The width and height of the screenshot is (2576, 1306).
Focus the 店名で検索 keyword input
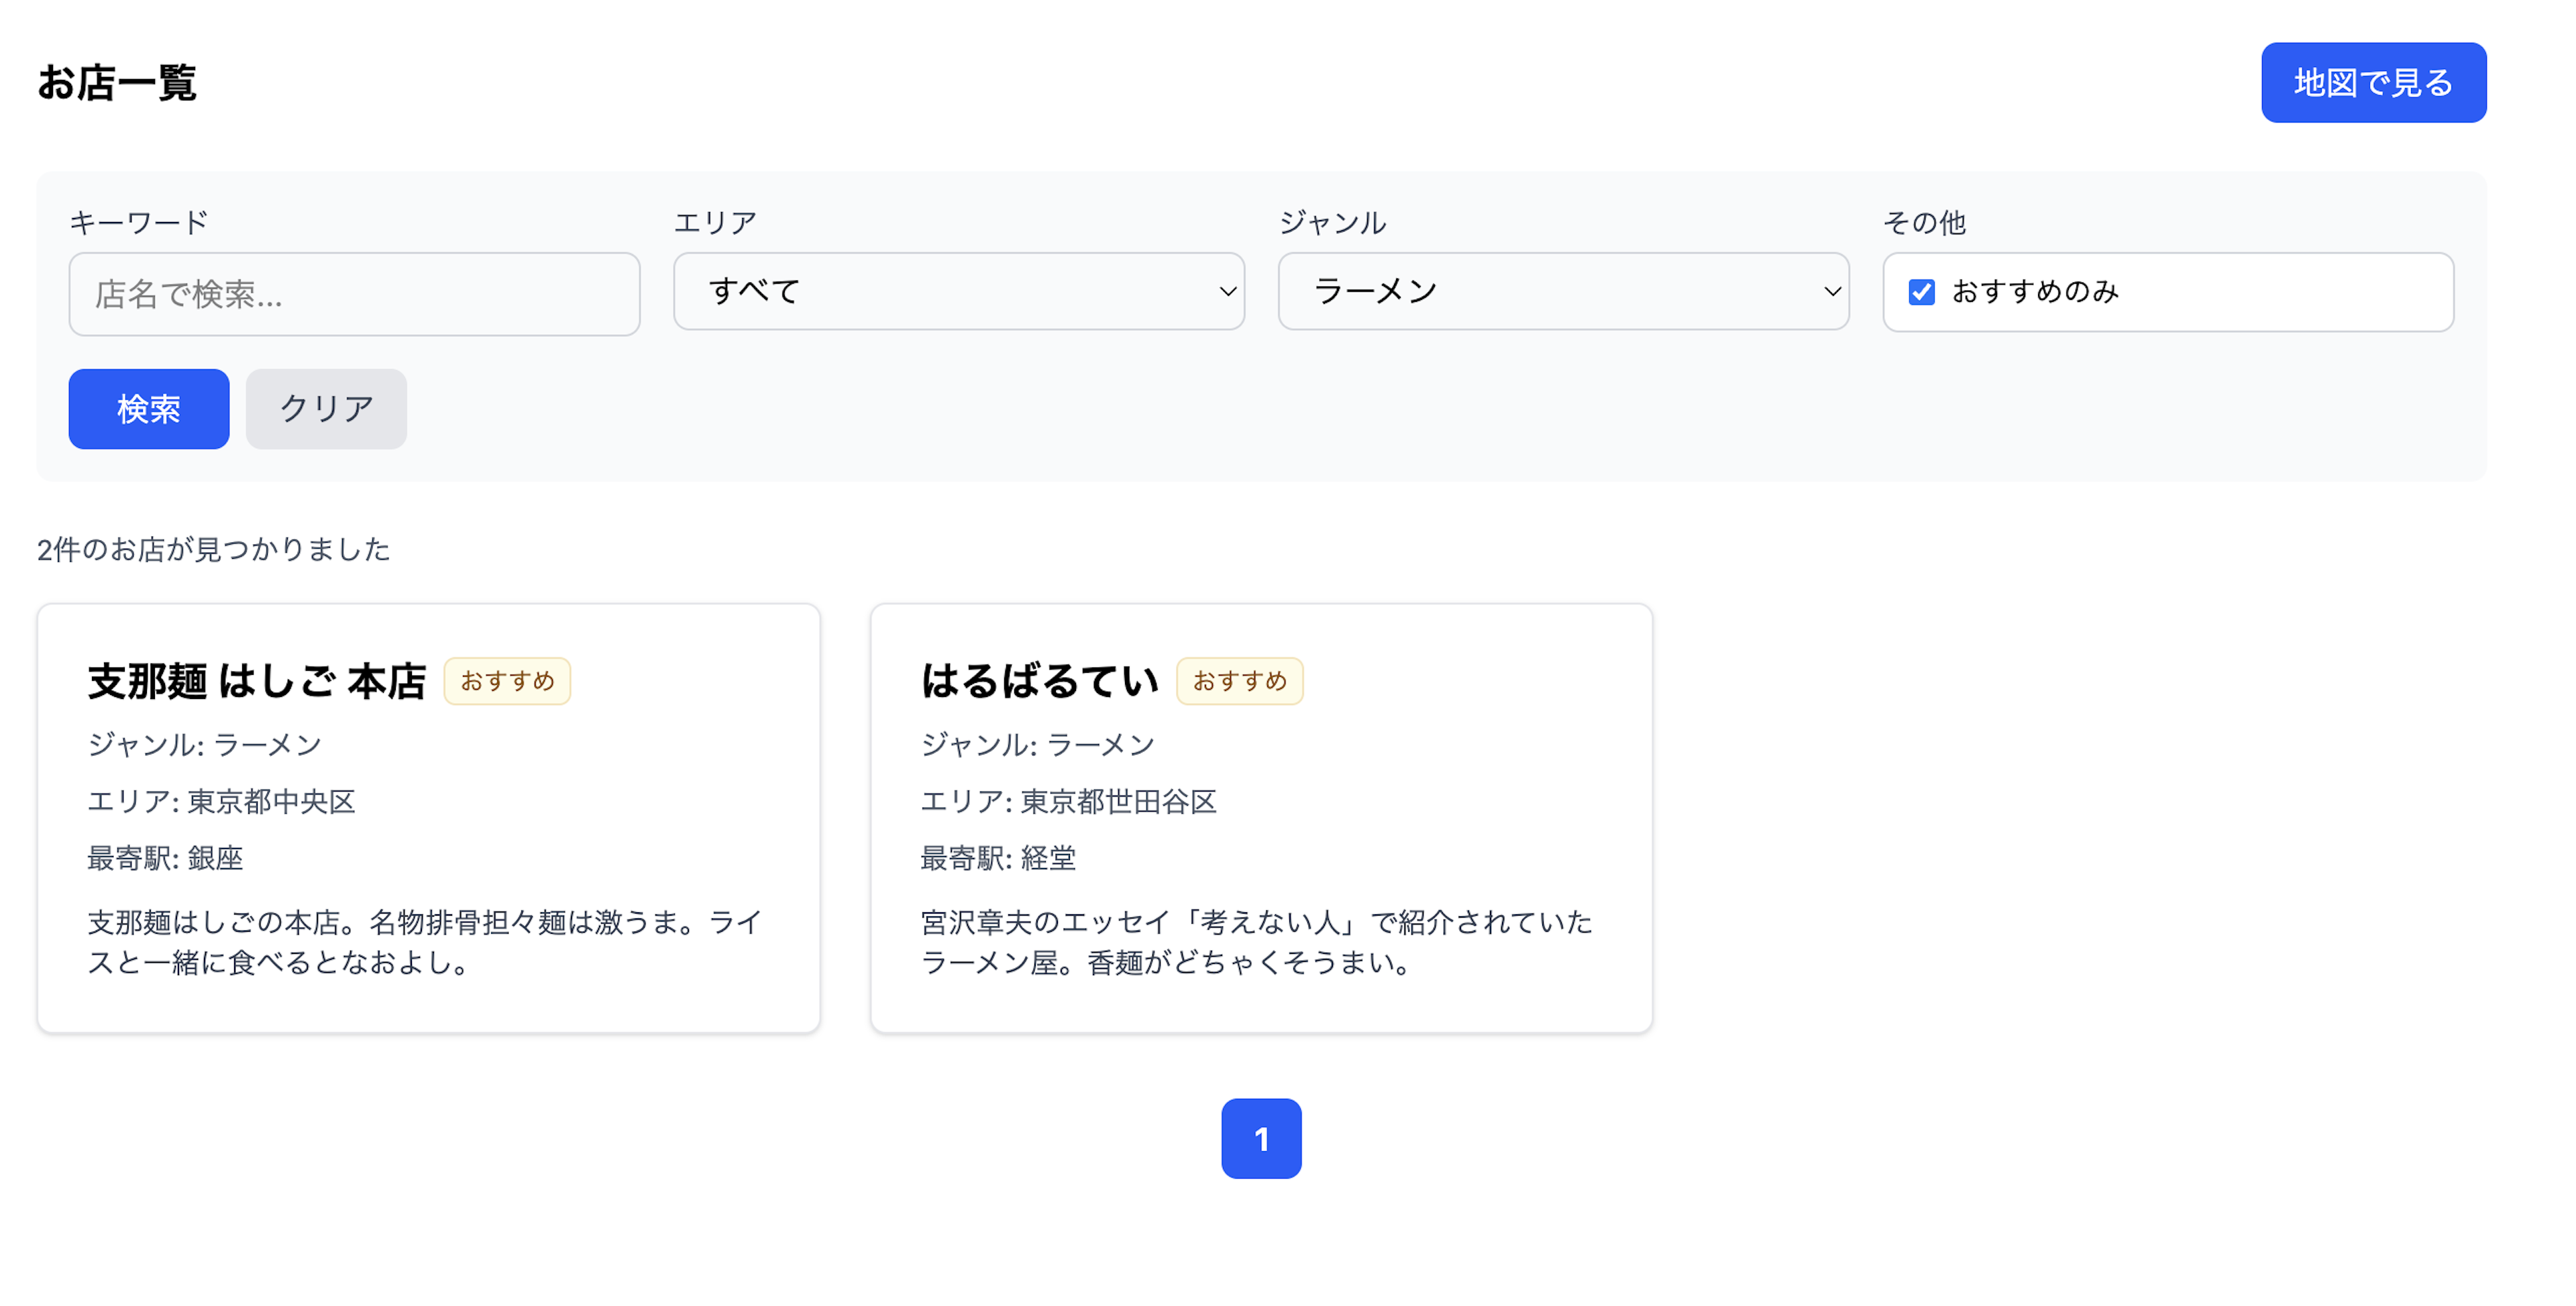point(354,294)
